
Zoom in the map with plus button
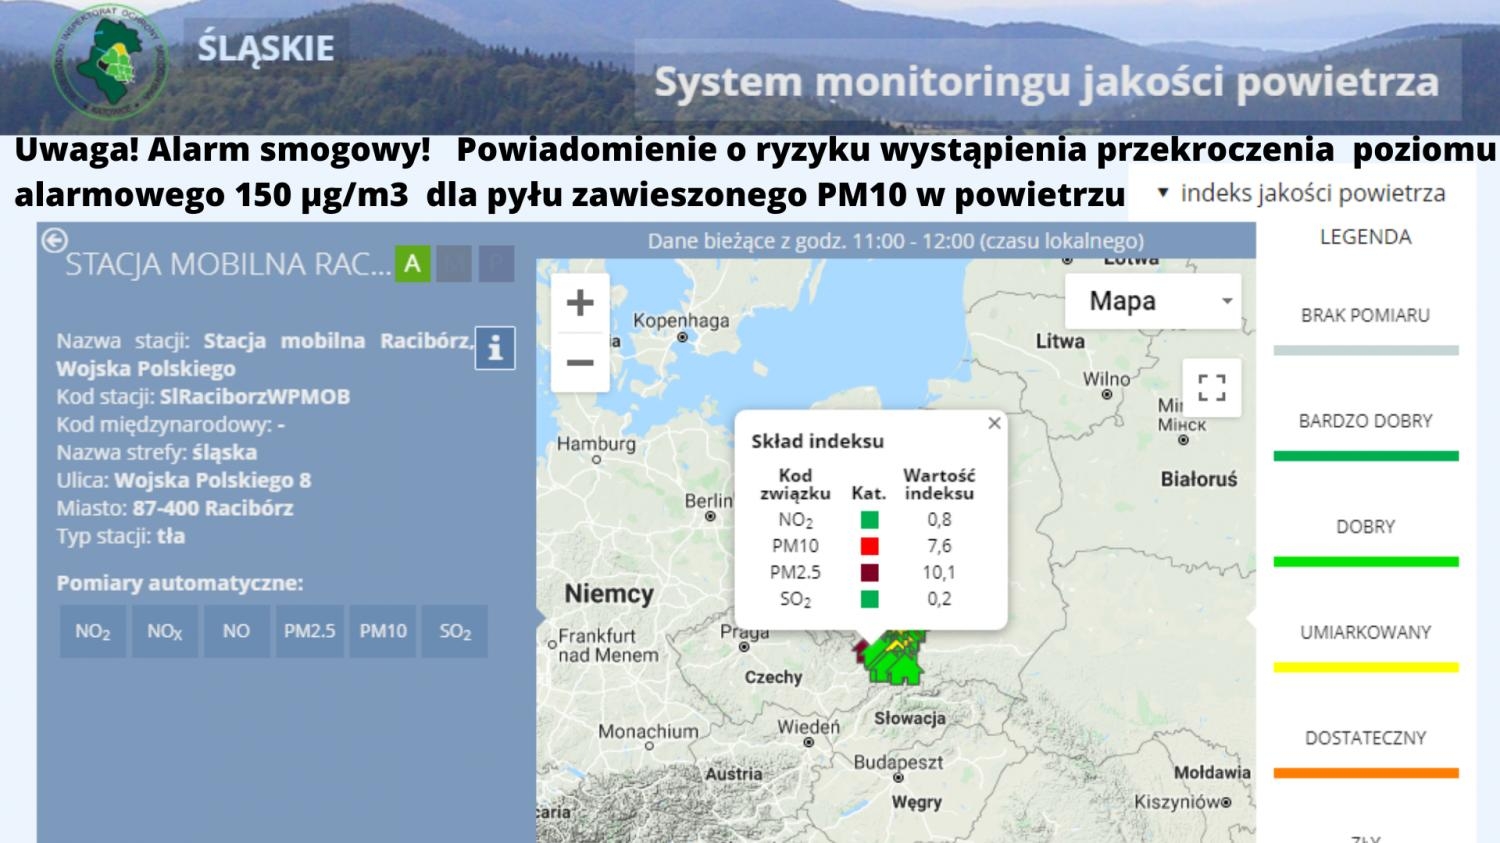[x=580, y=303]
